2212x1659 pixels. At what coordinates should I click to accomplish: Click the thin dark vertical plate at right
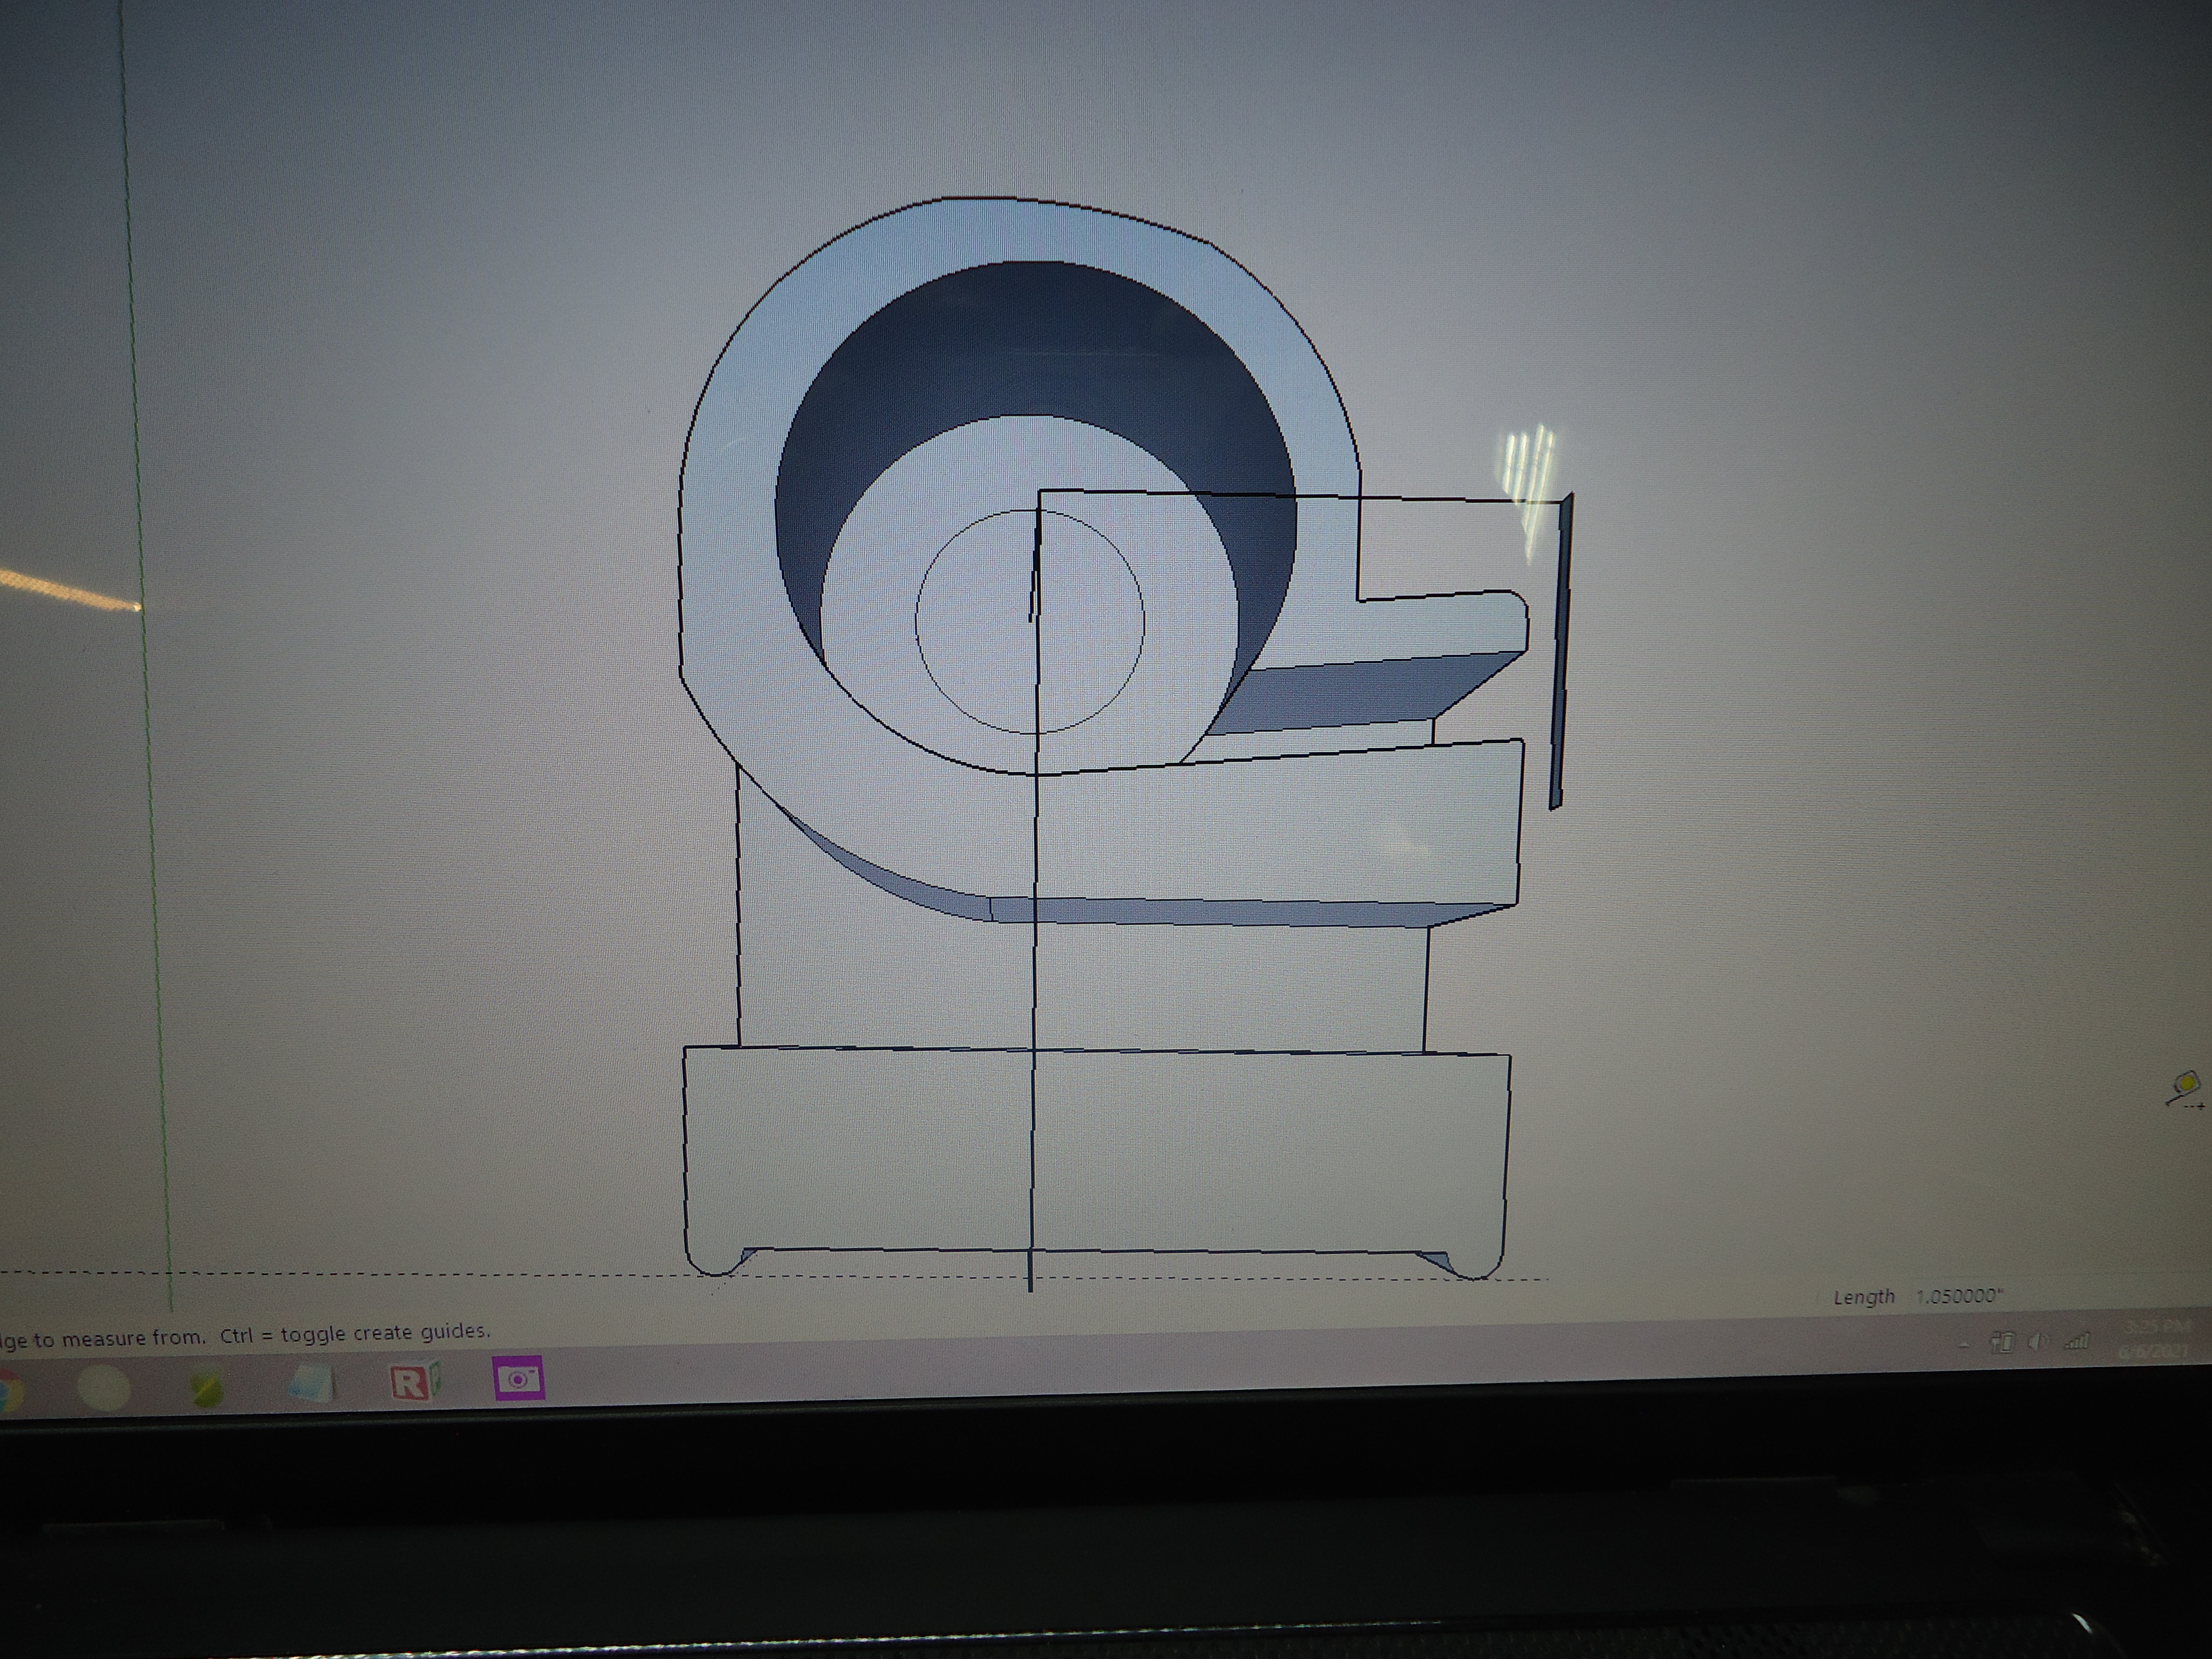[x=1561, y=650]
